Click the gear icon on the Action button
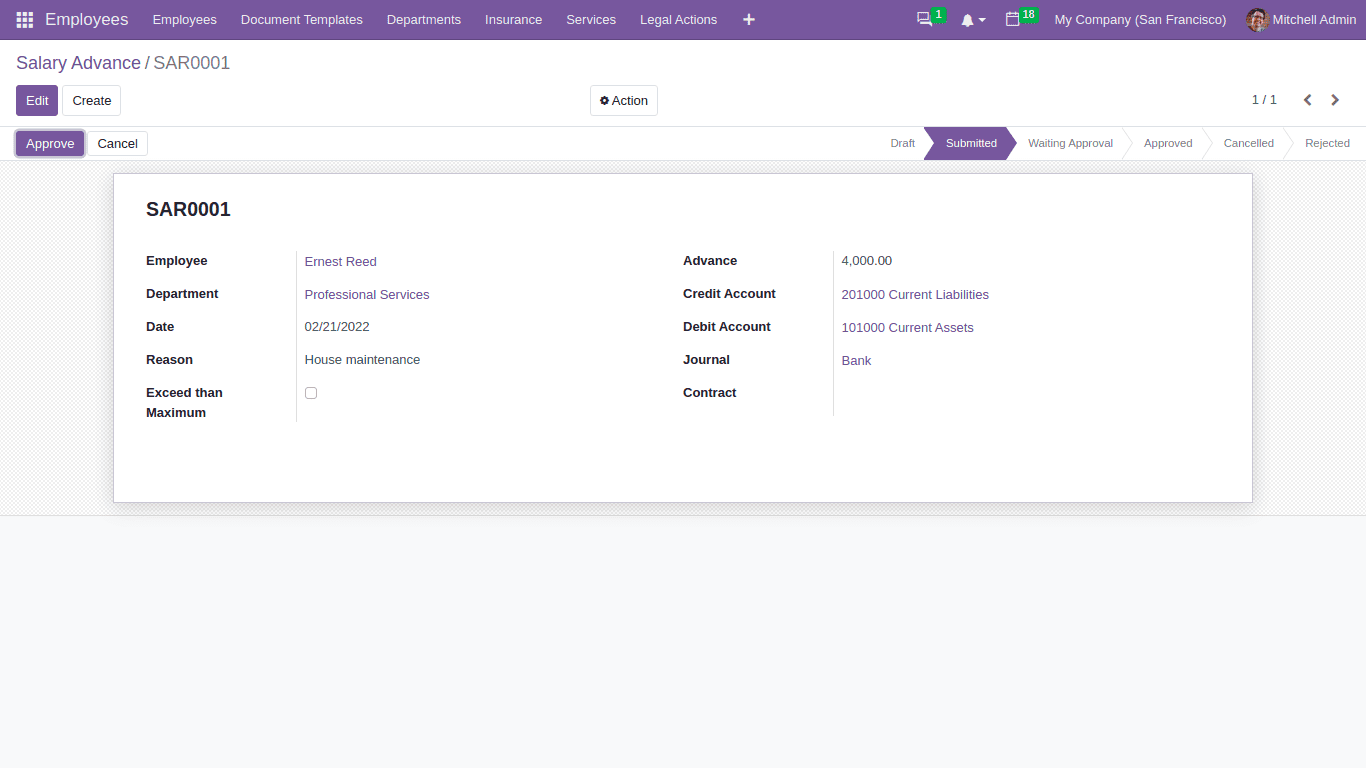This screenshot has width=1366, height=768. pos(603,100)
